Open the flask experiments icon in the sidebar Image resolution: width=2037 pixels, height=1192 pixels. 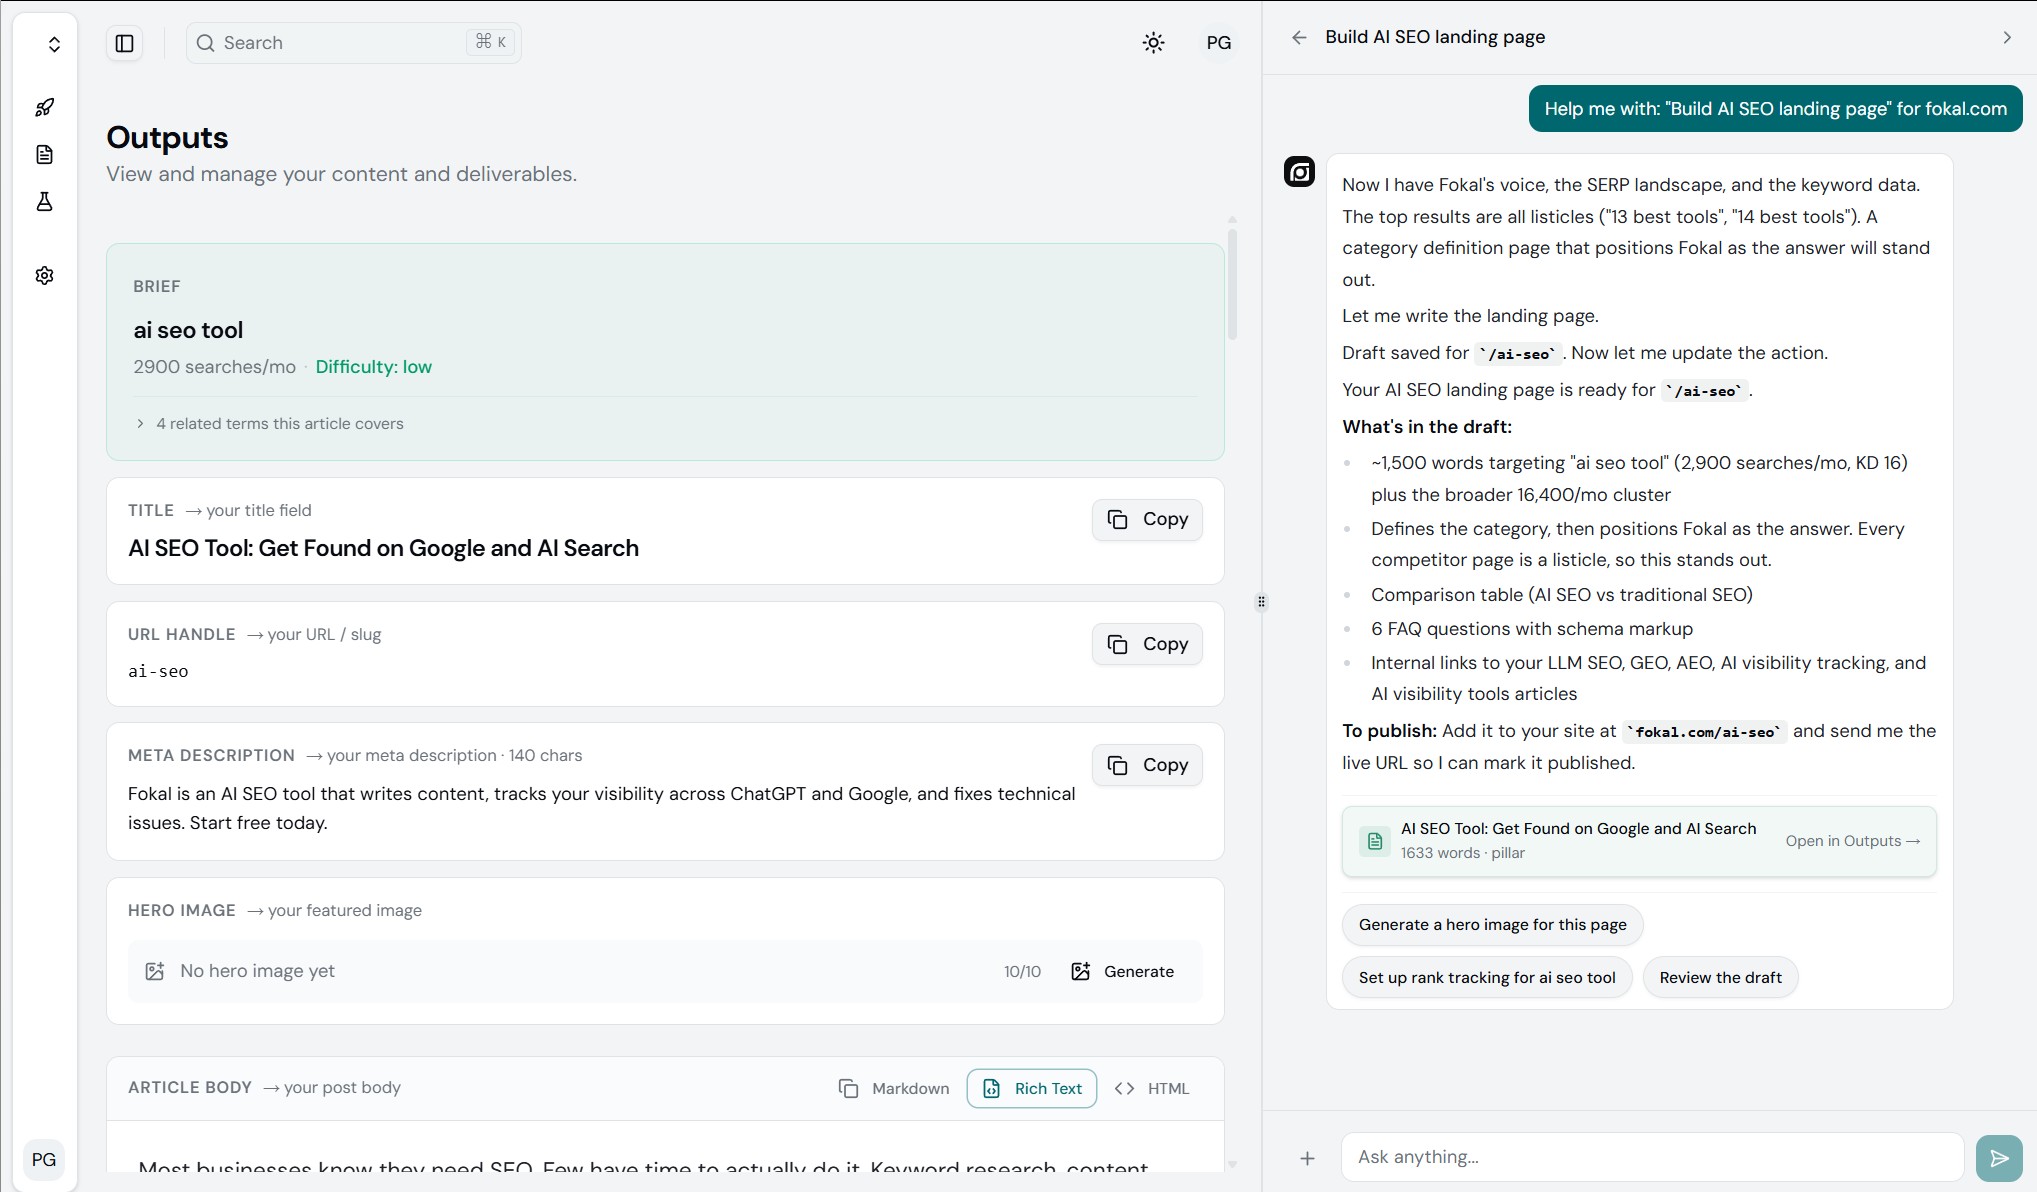pyautogui.click(x=44, y=202)
